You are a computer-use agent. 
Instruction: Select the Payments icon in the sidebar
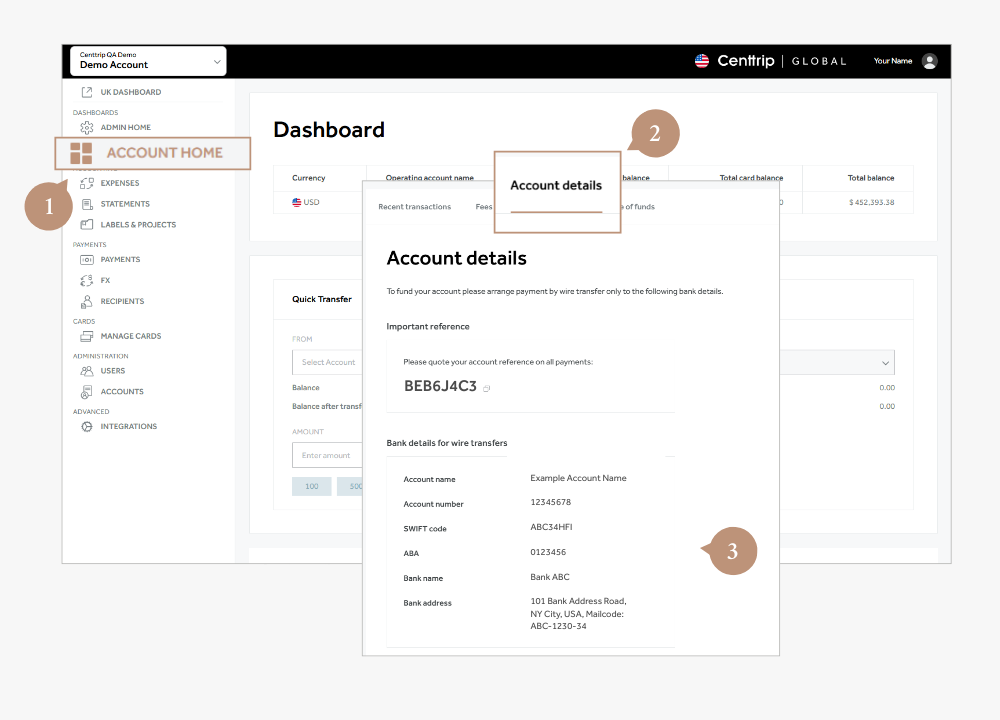click(x=88, y=260)
